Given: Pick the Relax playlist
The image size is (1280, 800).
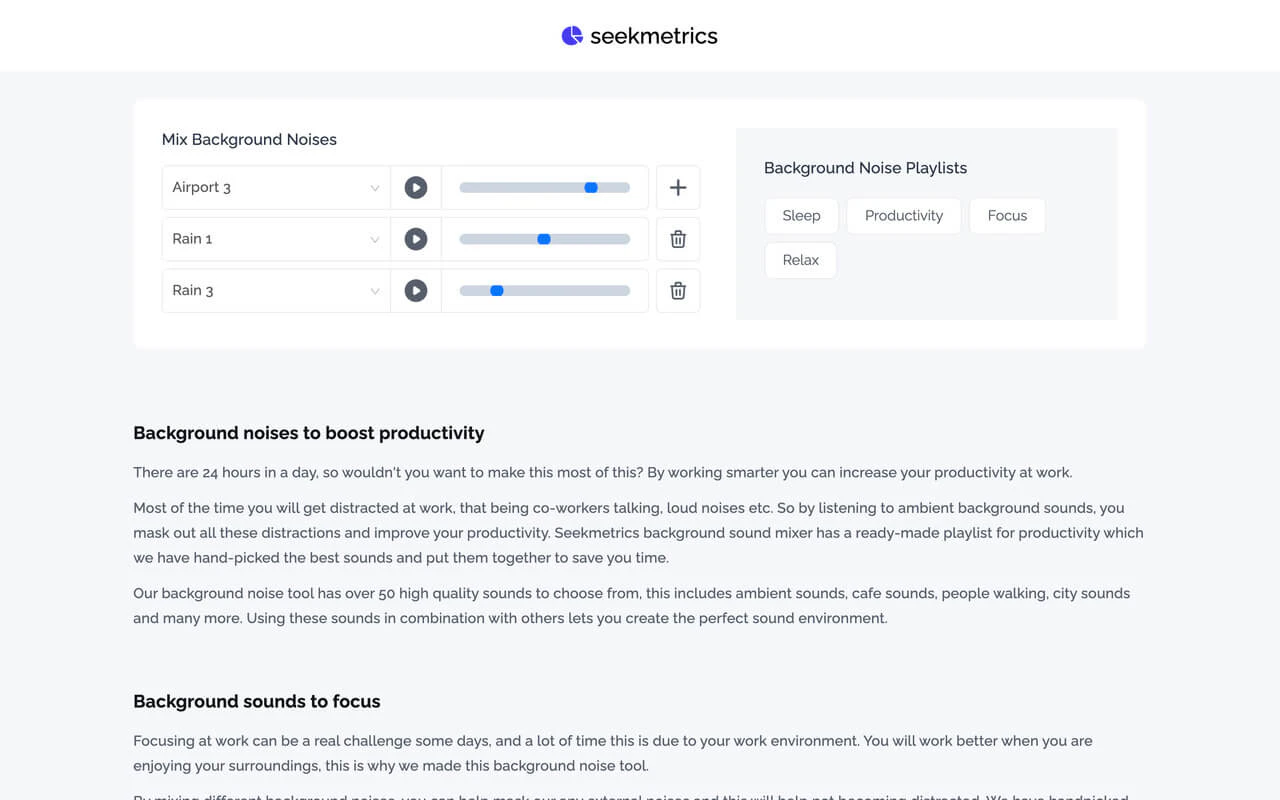Looking at the screenshot, I should point(801,260).
